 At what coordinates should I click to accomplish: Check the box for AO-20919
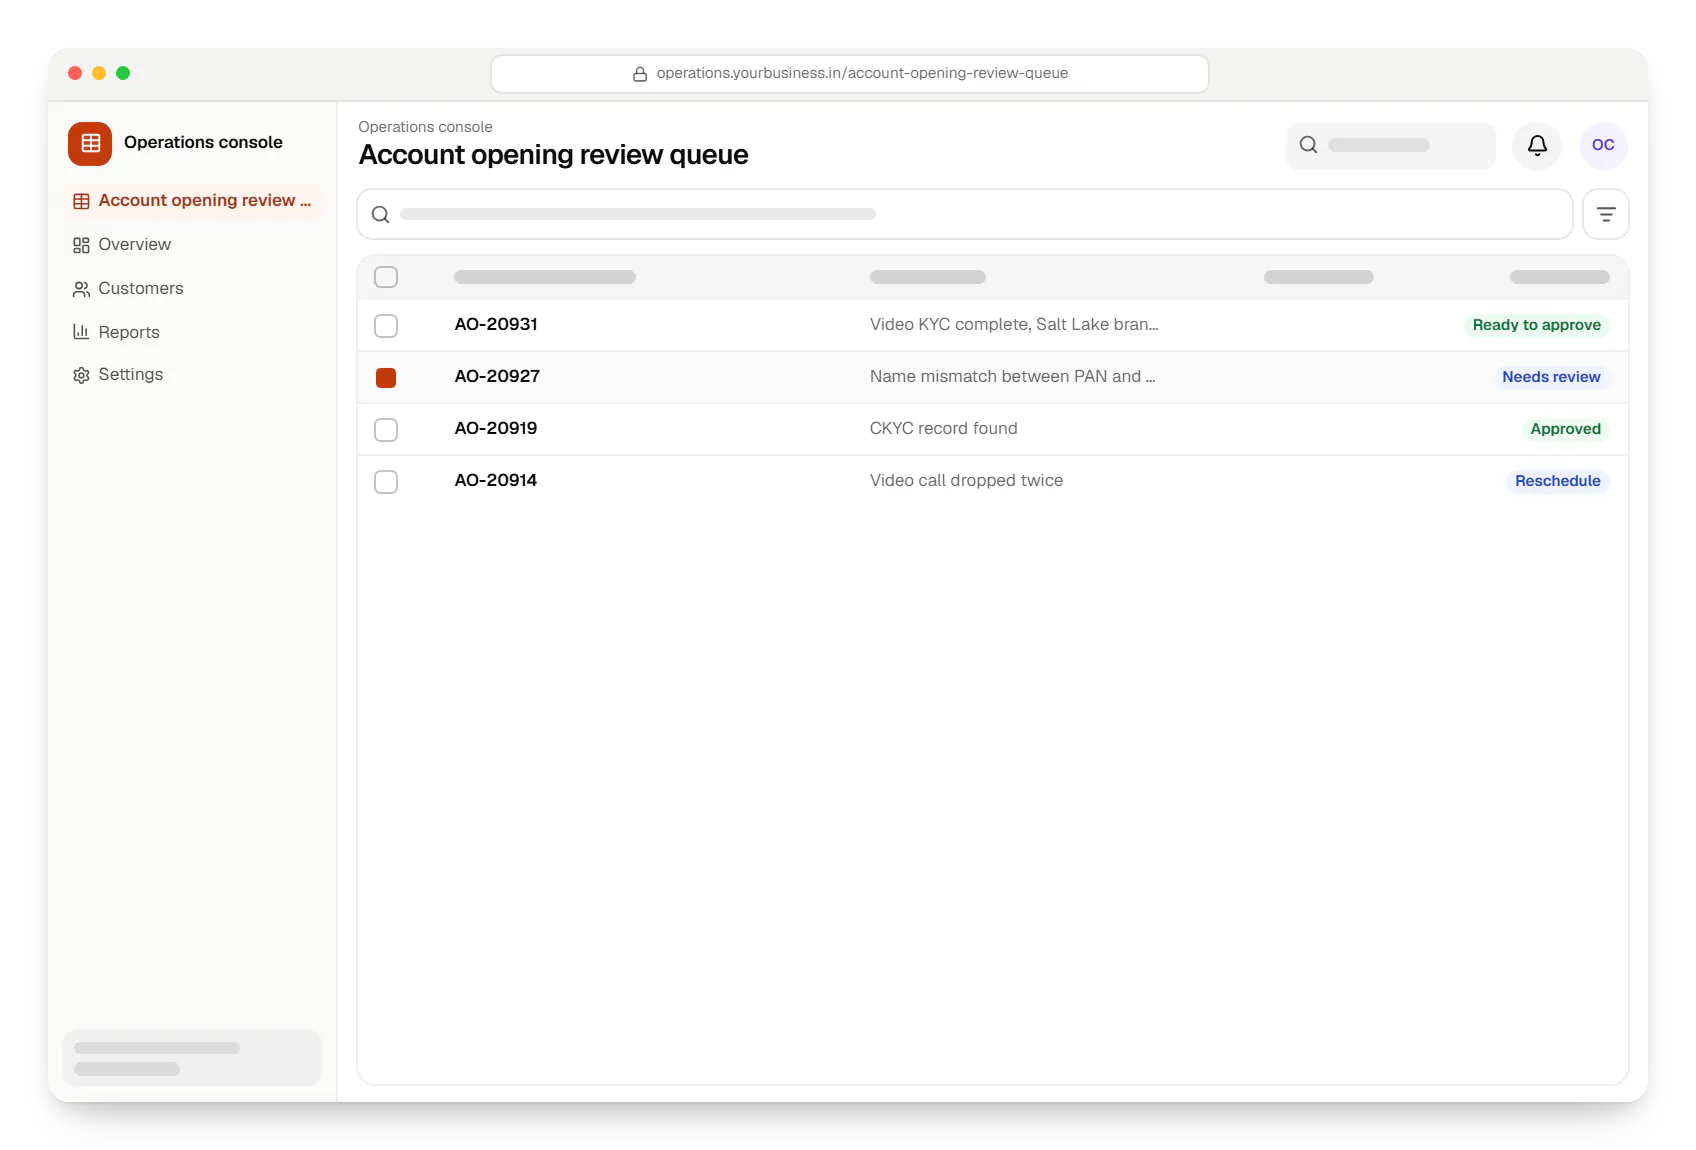(386, 430)
